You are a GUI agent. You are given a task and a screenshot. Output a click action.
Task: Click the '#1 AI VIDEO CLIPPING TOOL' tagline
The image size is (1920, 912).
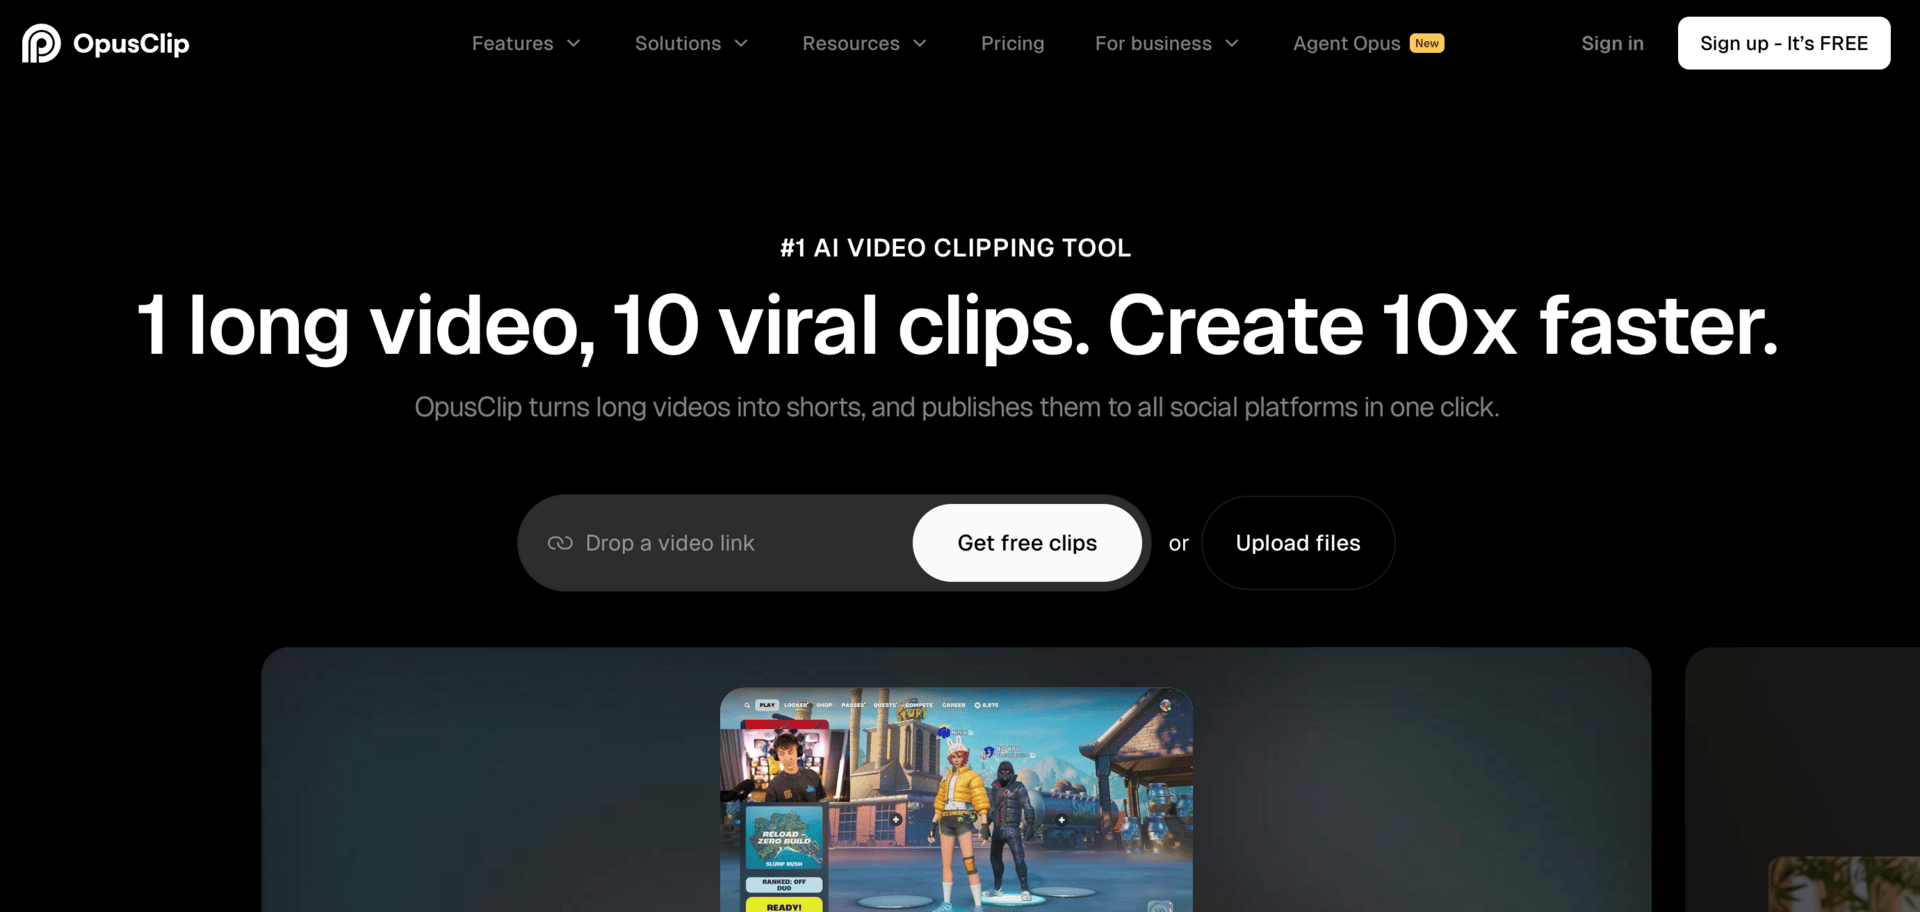956,248
